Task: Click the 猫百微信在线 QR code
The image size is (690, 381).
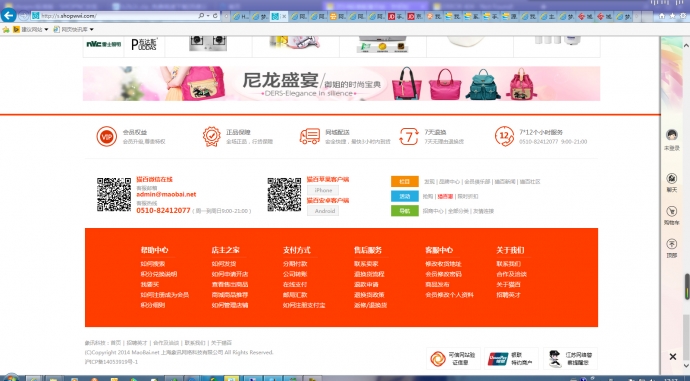Action: (x=114, y=194)
